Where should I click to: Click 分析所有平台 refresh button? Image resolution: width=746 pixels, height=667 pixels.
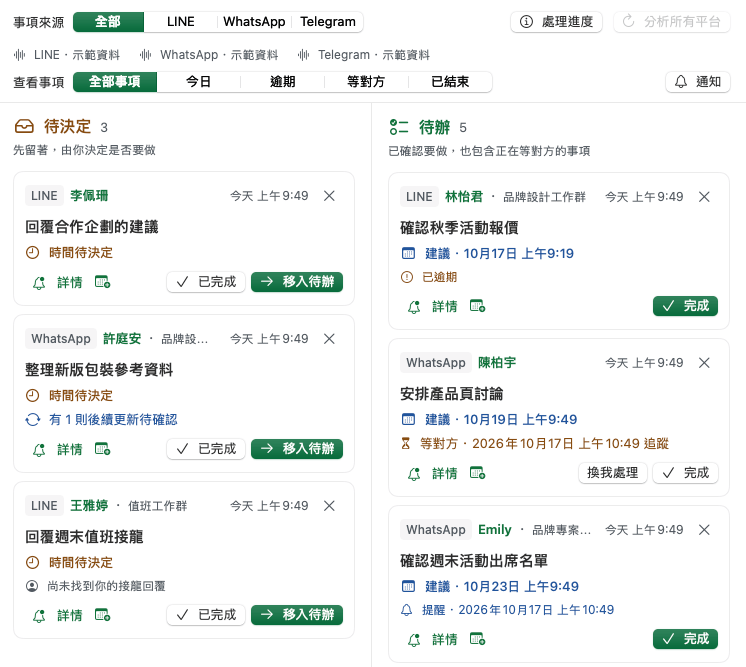[x=671, y=22]
